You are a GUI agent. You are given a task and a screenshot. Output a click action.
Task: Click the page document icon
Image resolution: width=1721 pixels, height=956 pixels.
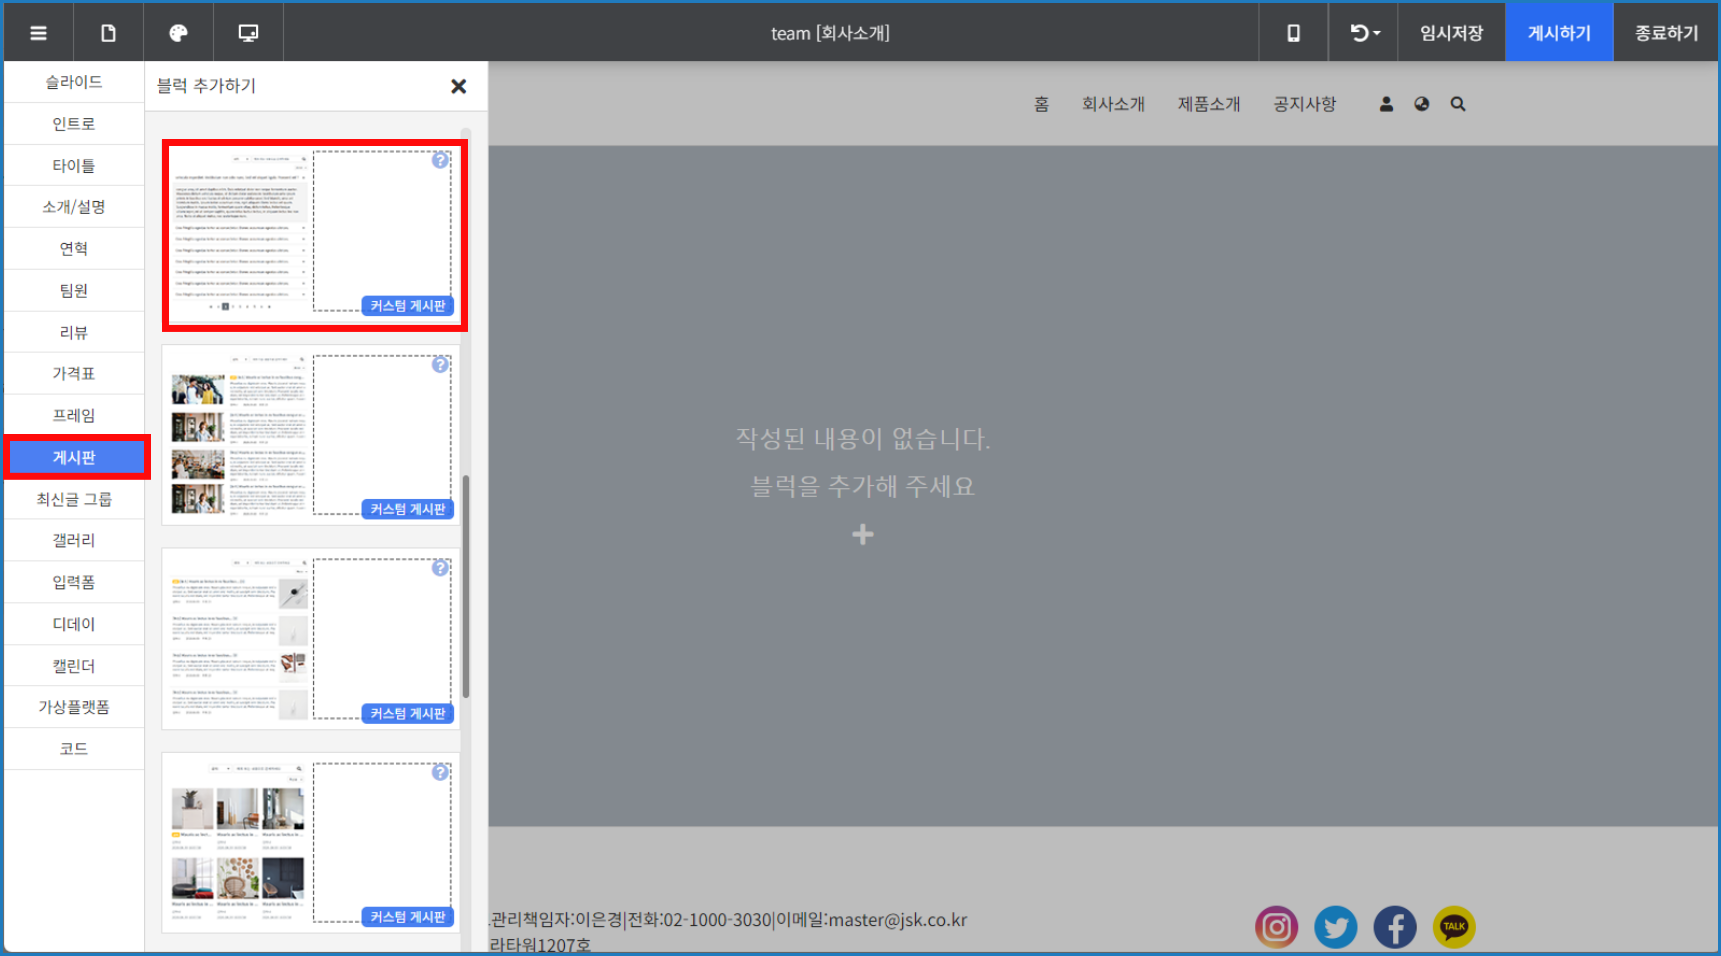[x=108, y=33]
